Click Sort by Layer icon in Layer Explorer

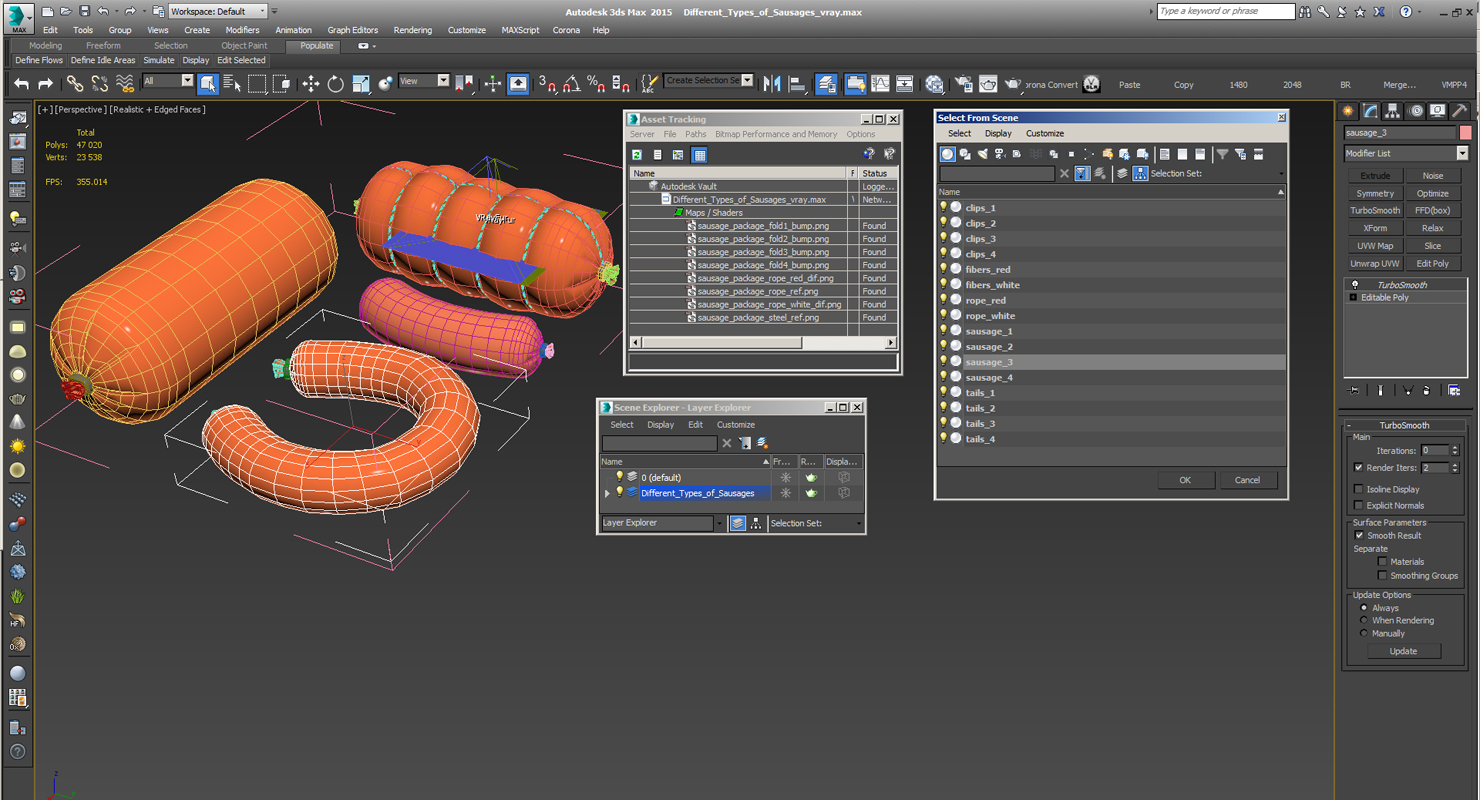coord(737,523)
